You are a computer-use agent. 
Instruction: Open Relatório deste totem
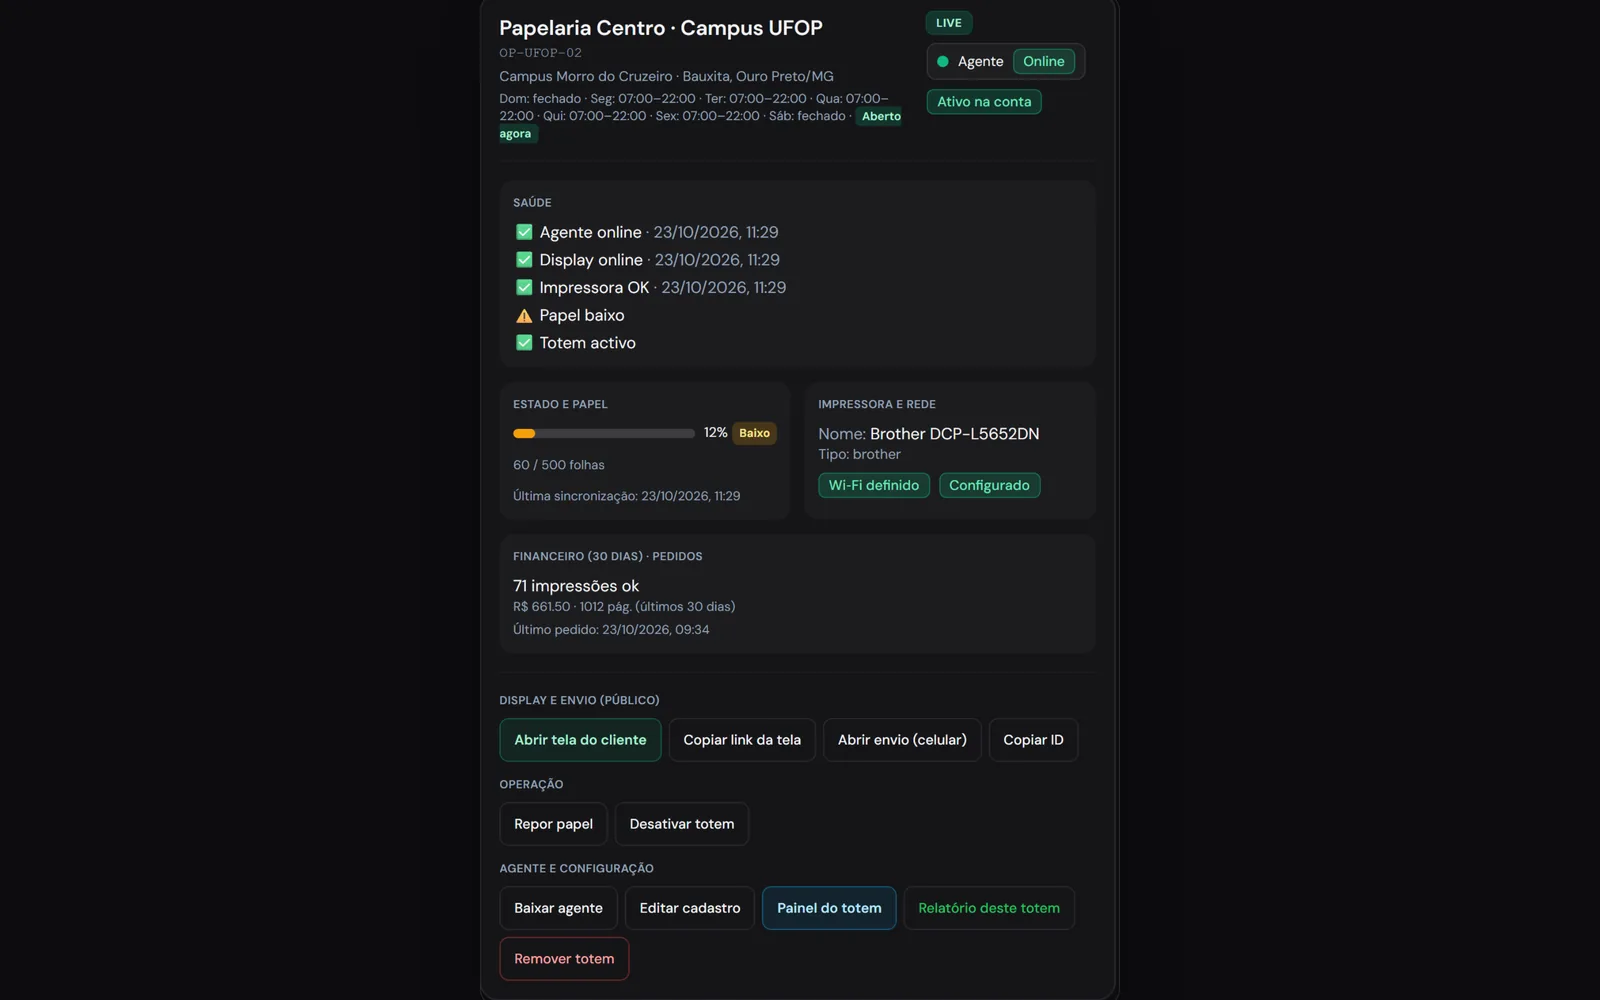989,908
